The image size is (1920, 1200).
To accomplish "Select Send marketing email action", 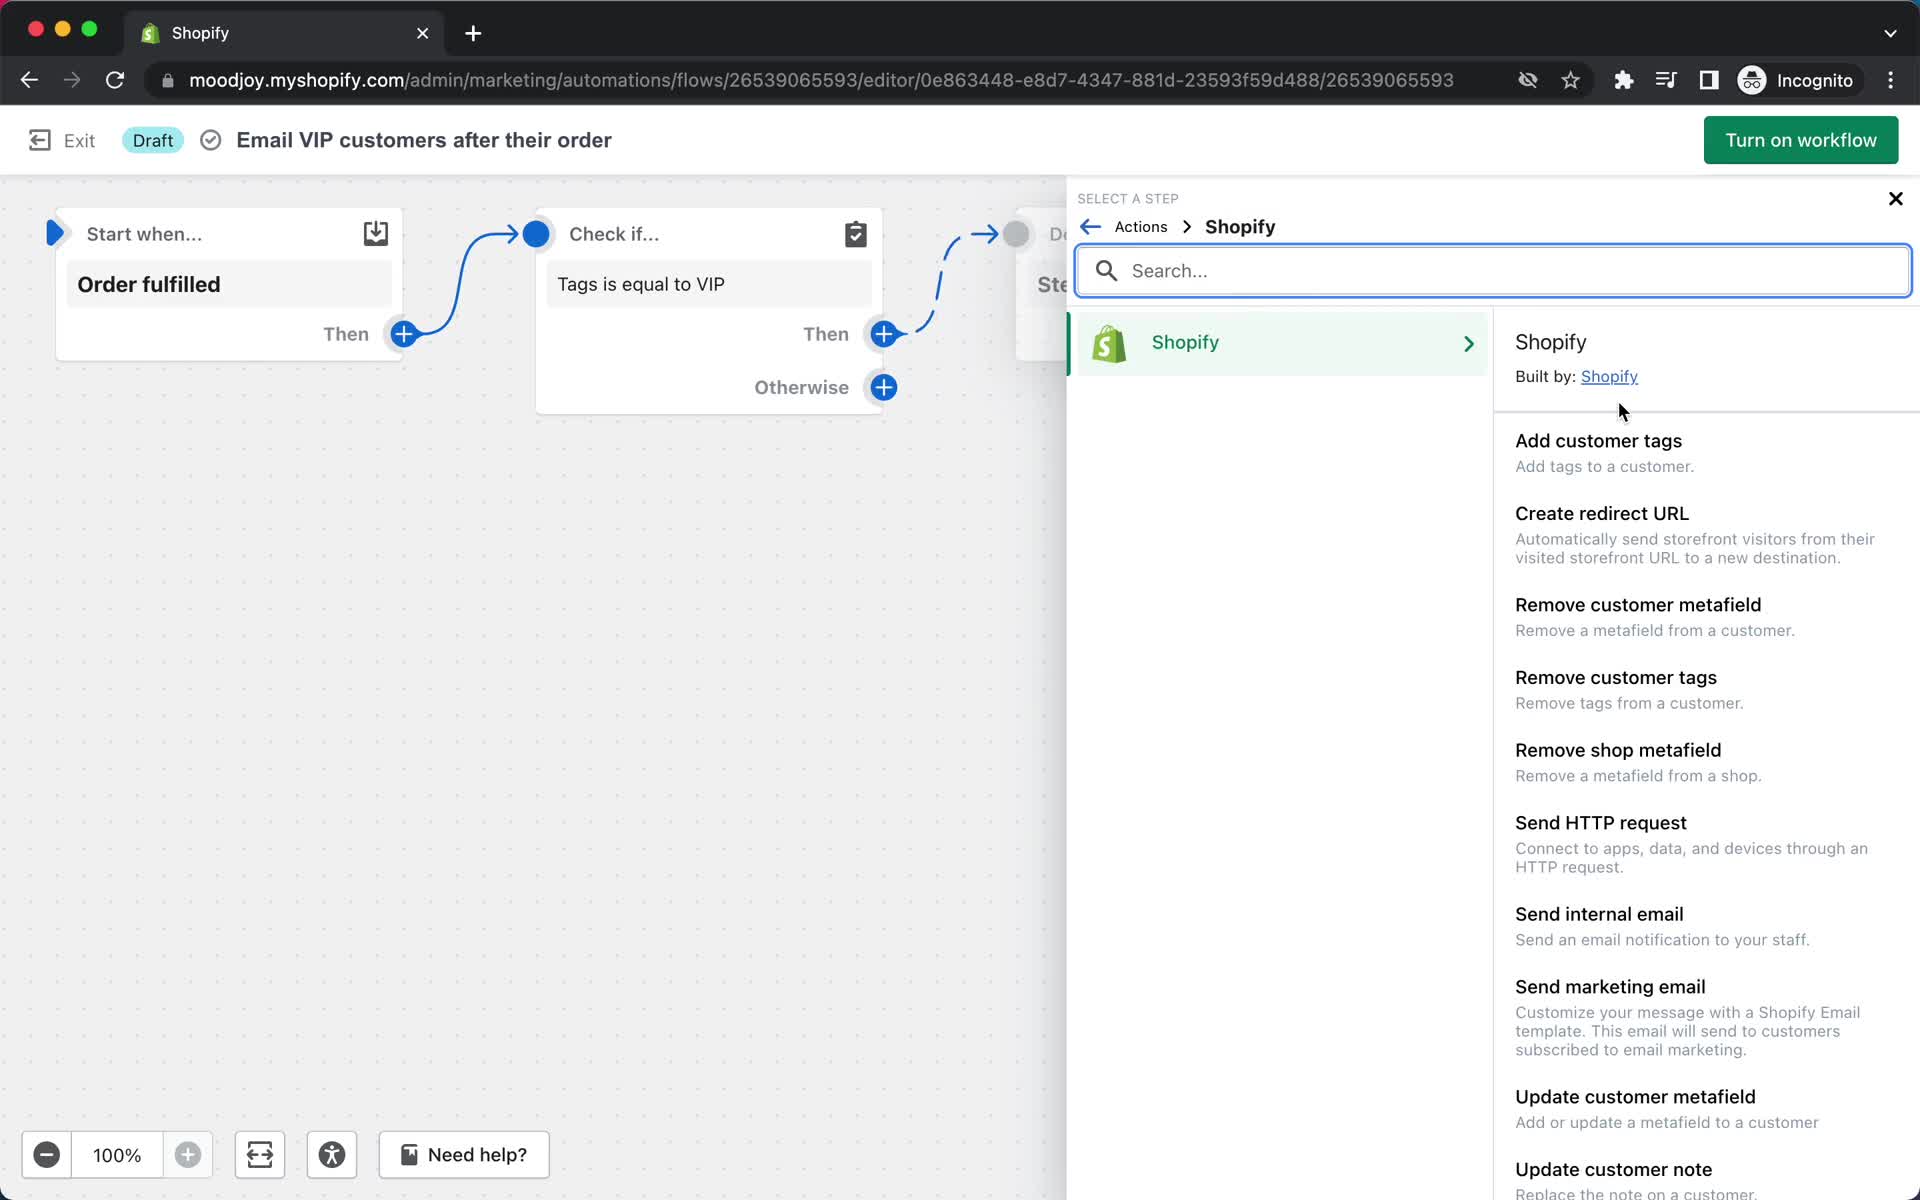I will 1609,986.
